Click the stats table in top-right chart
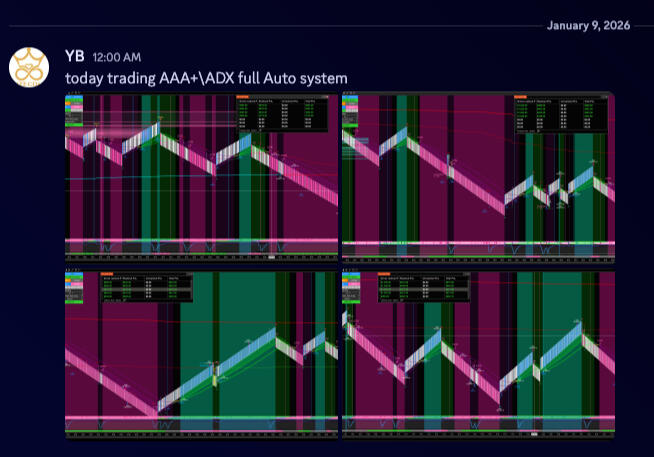The image size is (654, 457). (x=559, y=113)
